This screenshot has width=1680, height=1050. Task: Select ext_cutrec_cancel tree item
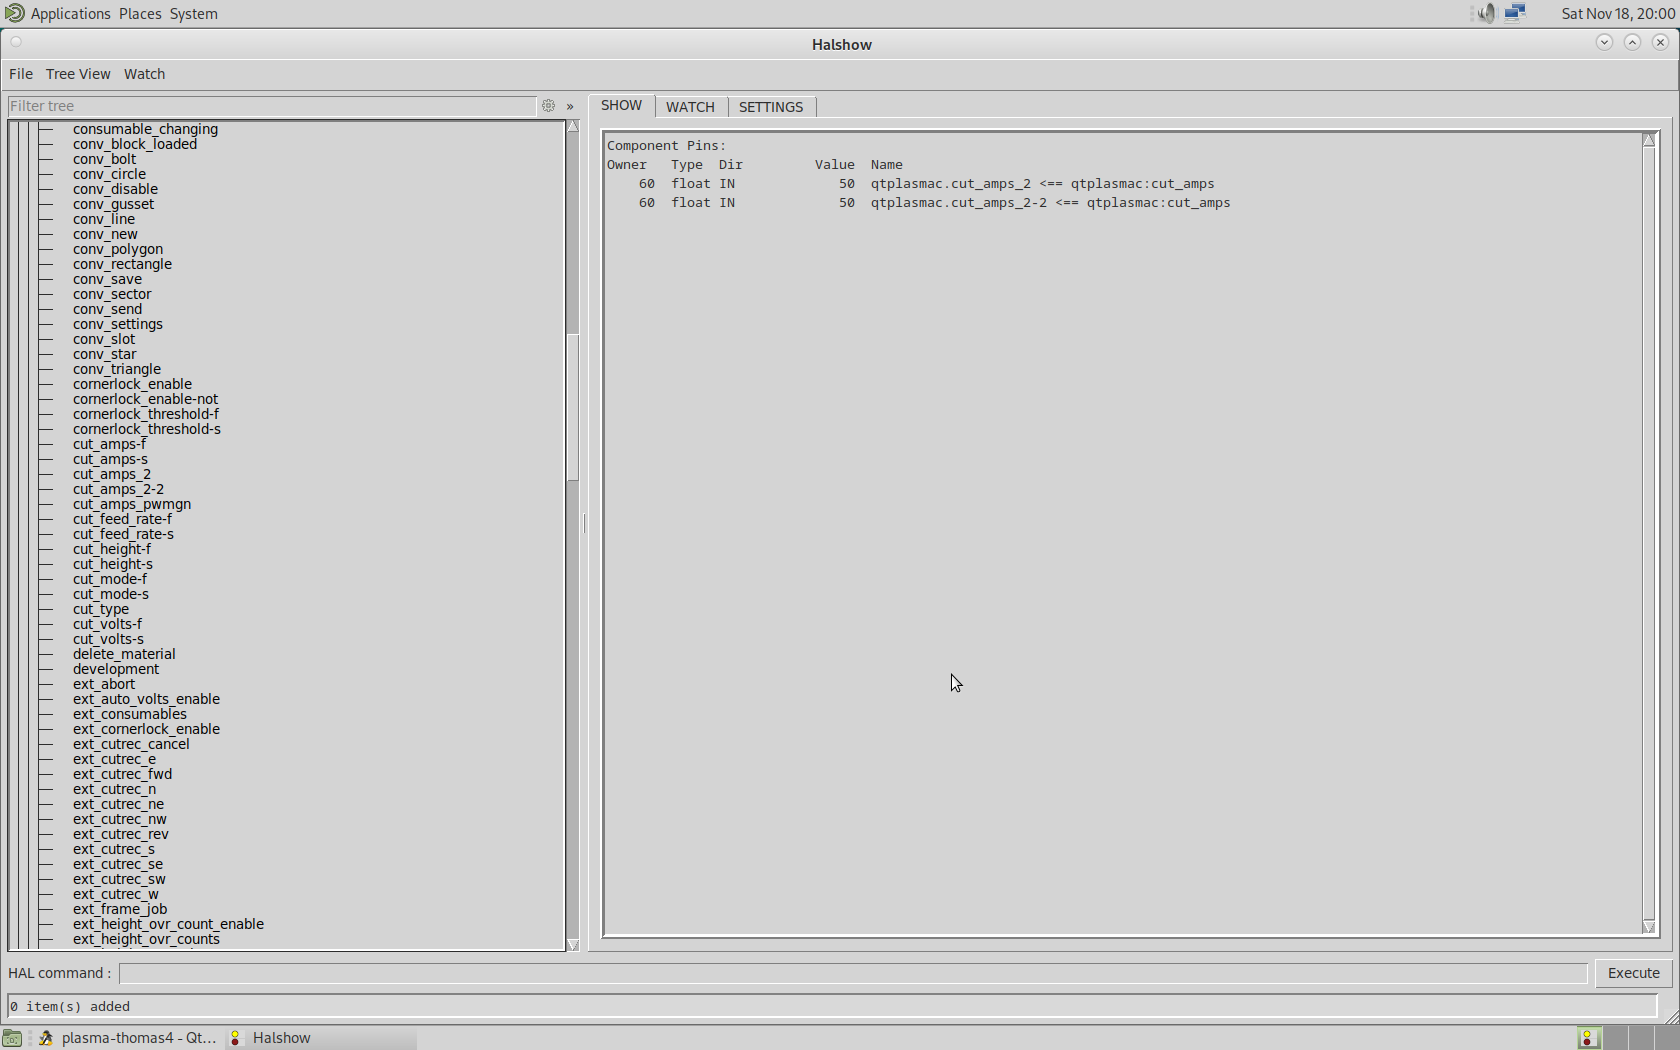[131, 744]
